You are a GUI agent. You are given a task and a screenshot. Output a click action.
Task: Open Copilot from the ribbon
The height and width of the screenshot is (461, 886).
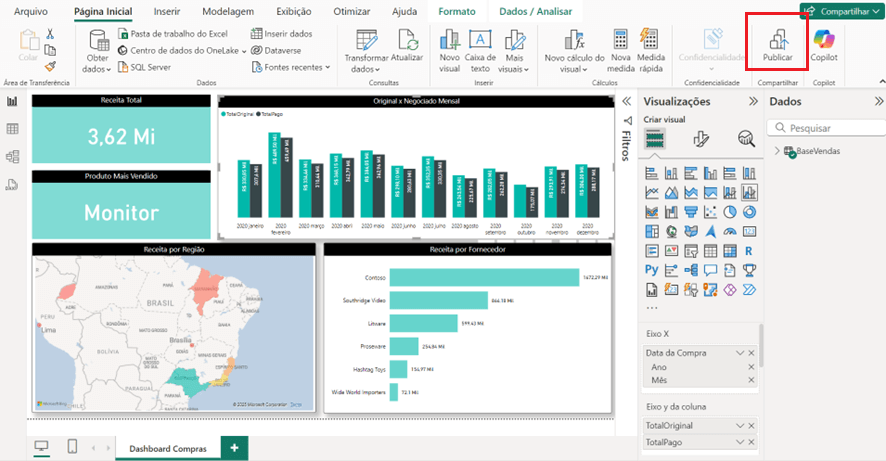tap(824, 45)
